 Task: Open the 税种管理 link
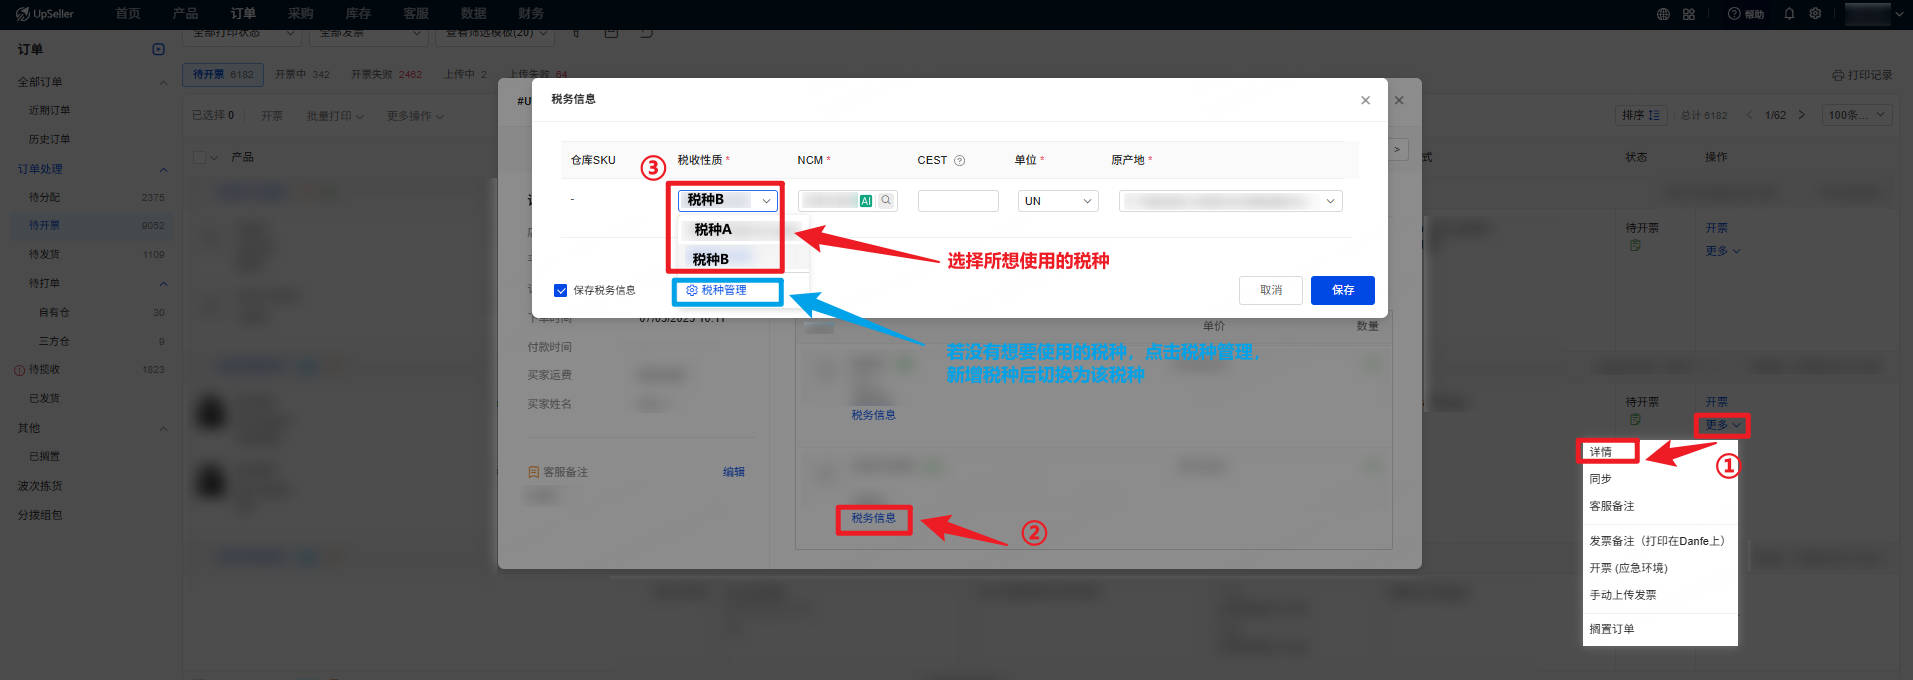click(x=717, y=290)
